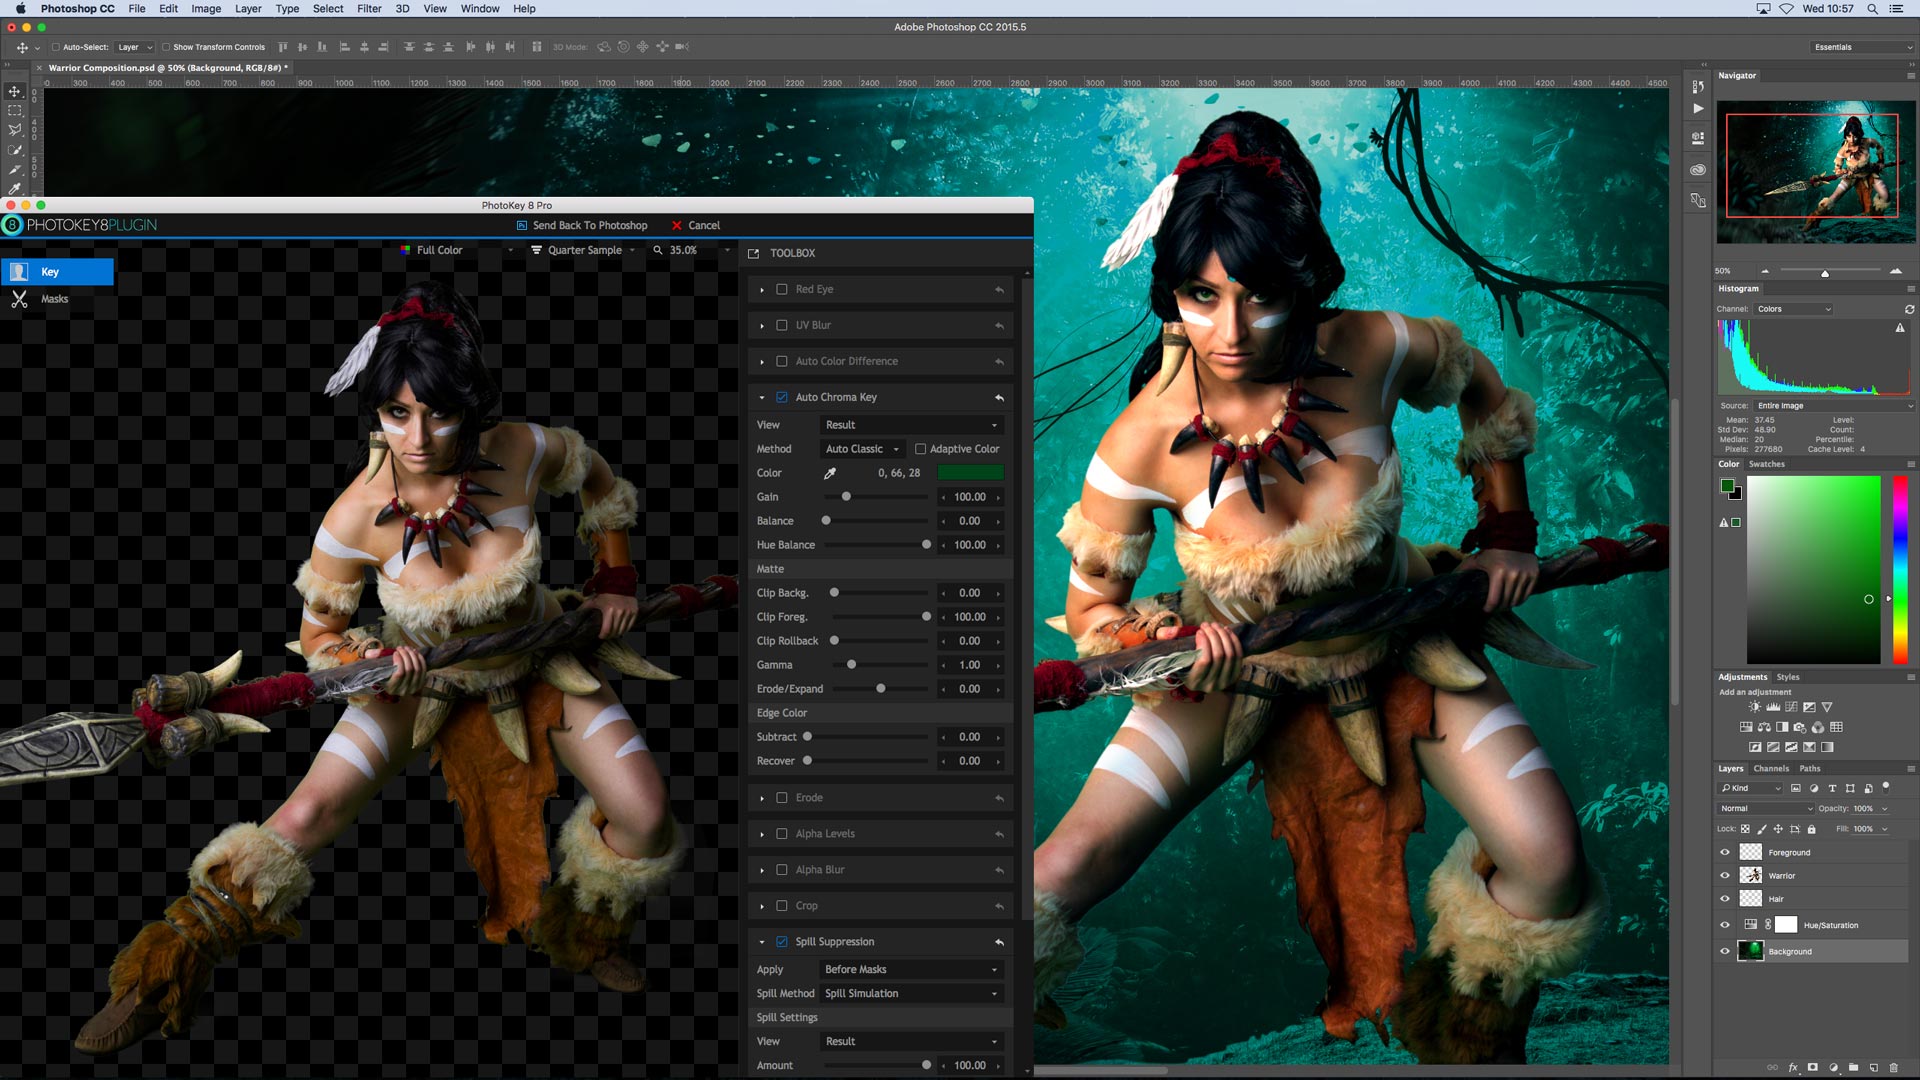Viewport: 1920px width, 1080px height.
Task: Expand the Erode filter section
Action: click(x=761, y=798)
